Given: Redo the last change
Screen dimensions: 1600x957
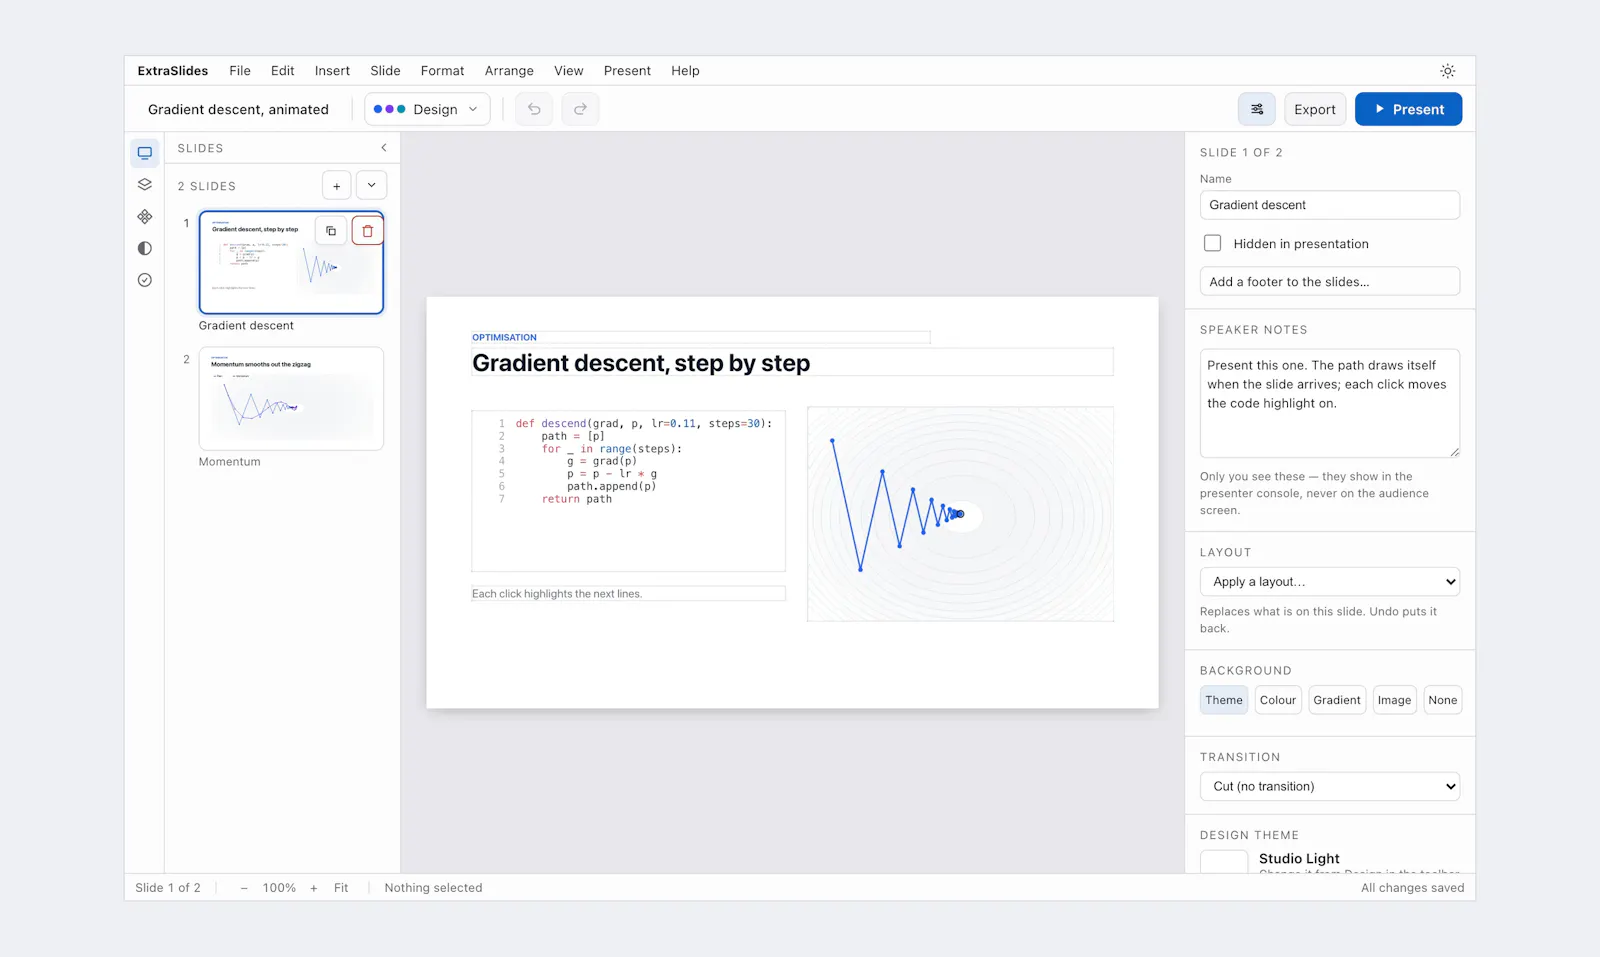Looking at the screenshot, I should tap(580, 109).
